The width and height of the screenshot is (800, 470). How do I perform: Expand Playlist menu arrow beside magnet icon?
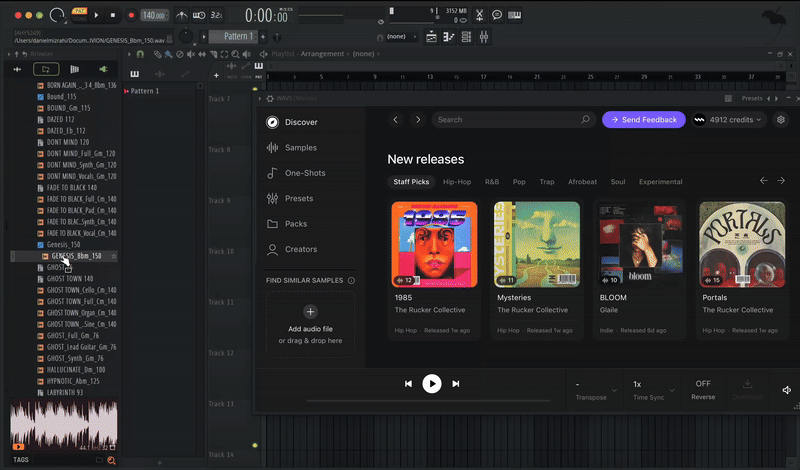[x=129, y=54]
